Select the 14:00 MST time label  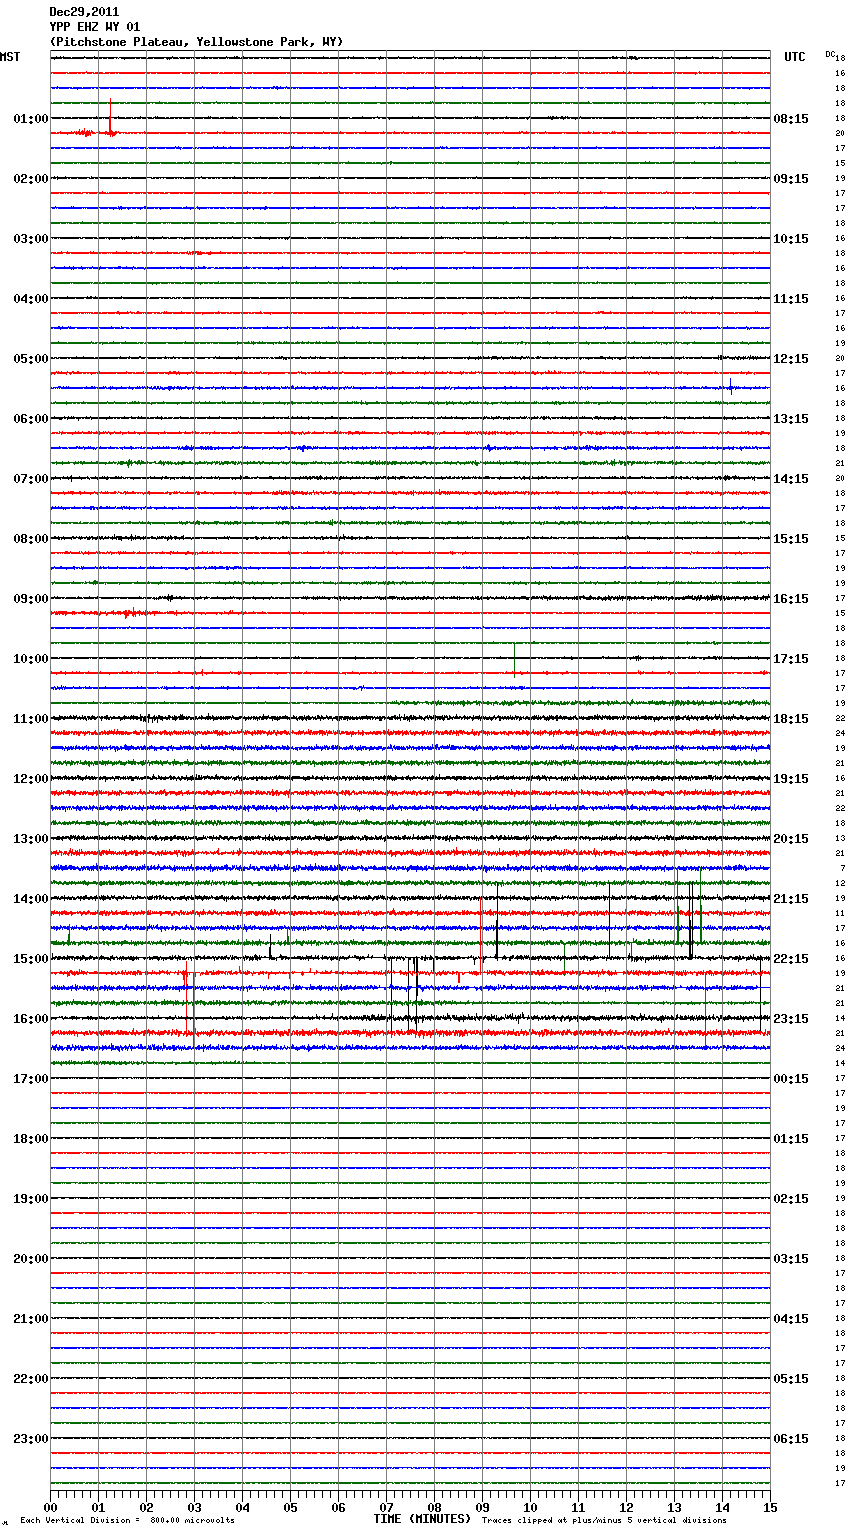tap(31, 899)
